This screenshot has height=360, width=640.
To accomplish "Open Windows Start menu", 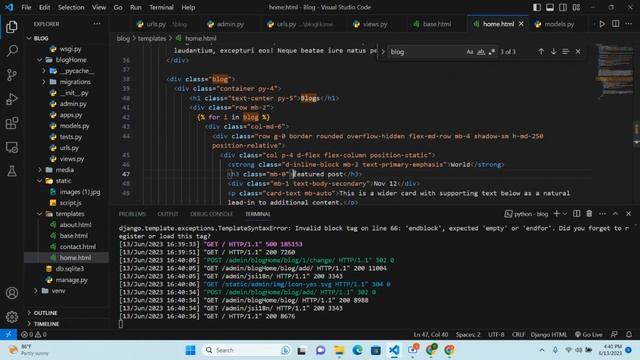I will (190, 350).
